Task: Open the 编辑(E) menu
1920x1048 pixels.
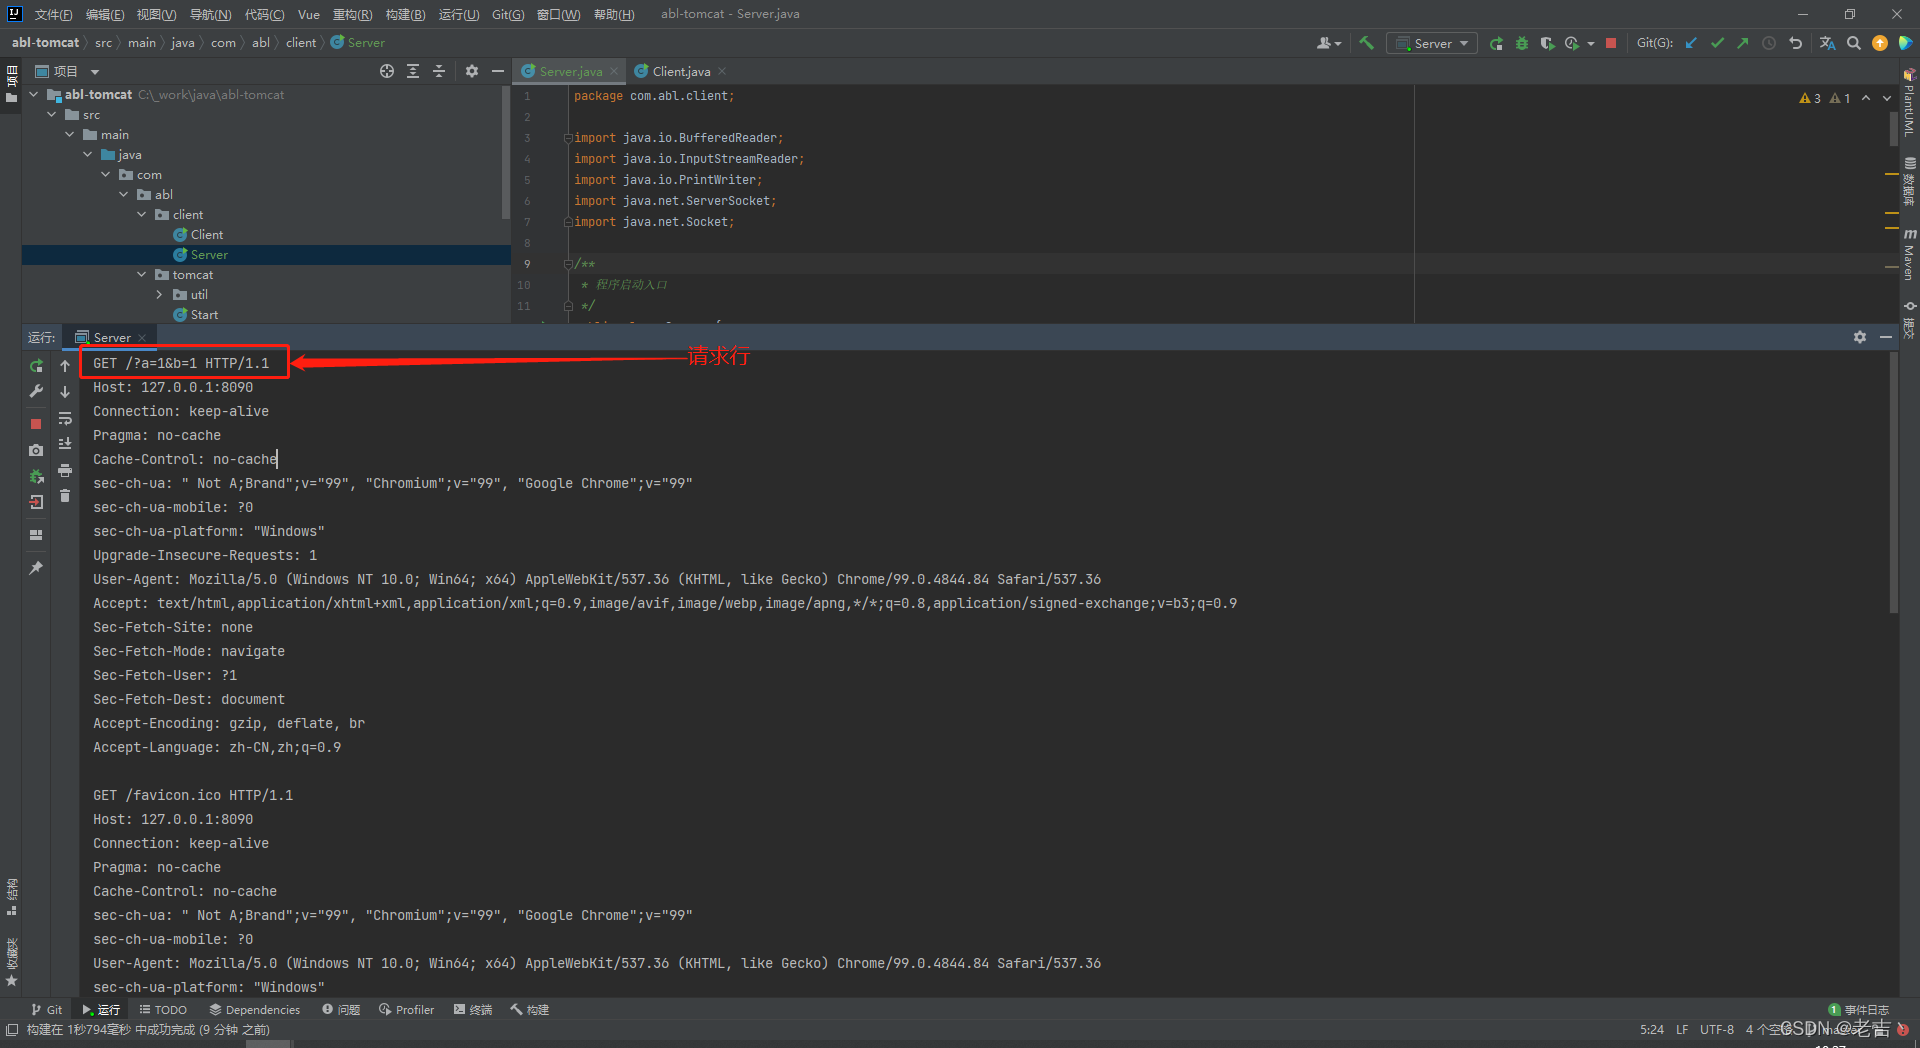Action: point(105,14)
